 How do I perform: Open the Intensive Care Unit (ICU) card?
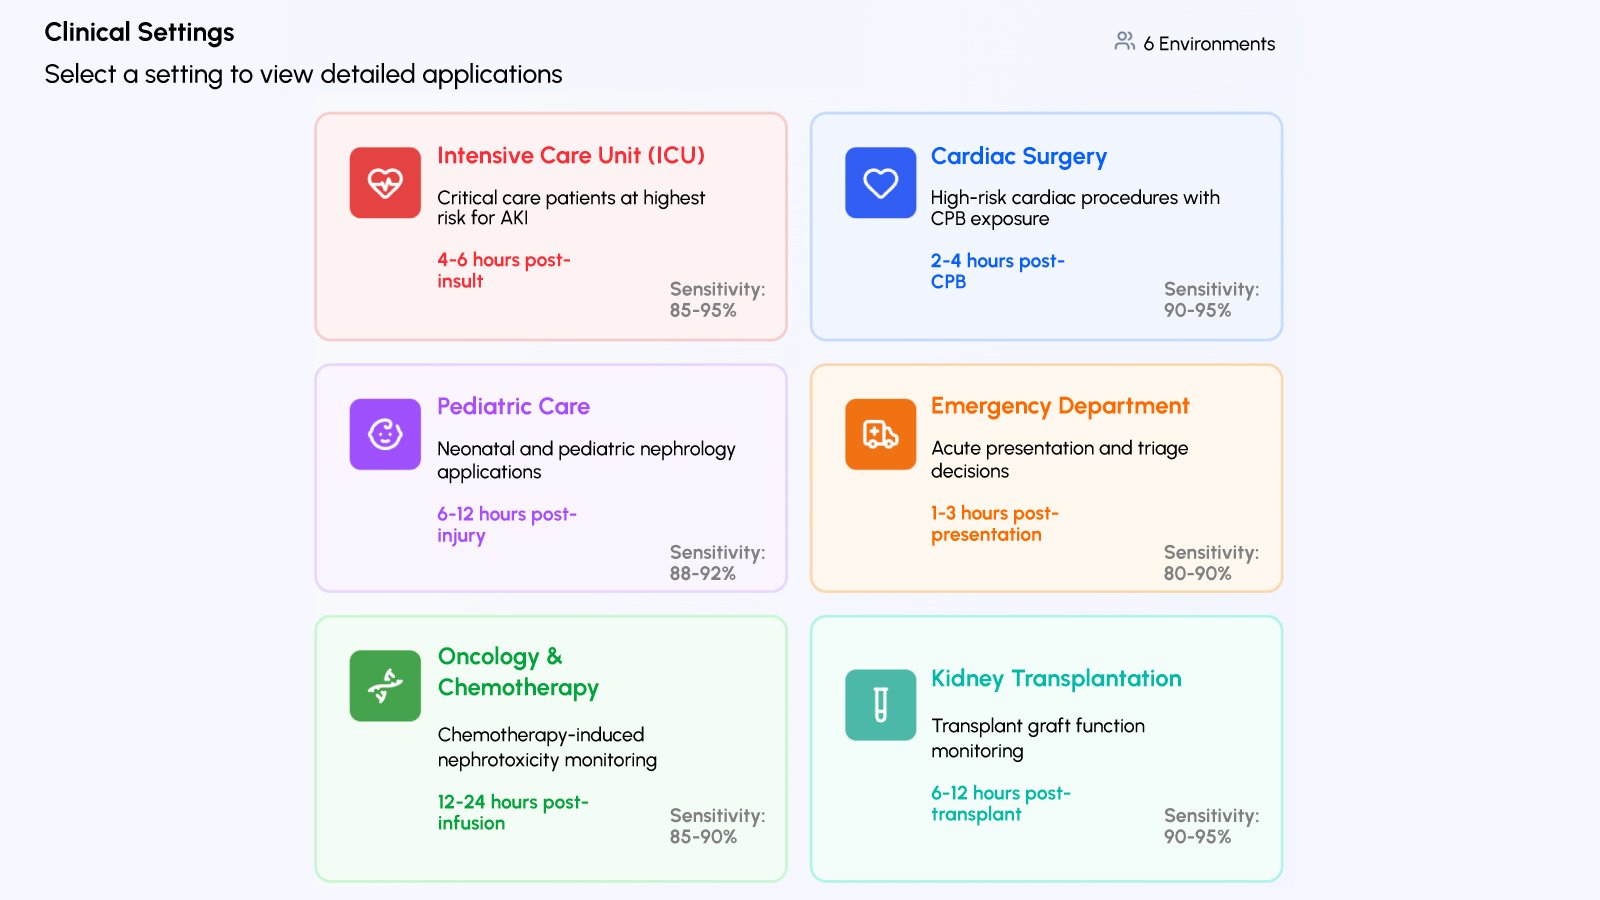coord(550,226)
